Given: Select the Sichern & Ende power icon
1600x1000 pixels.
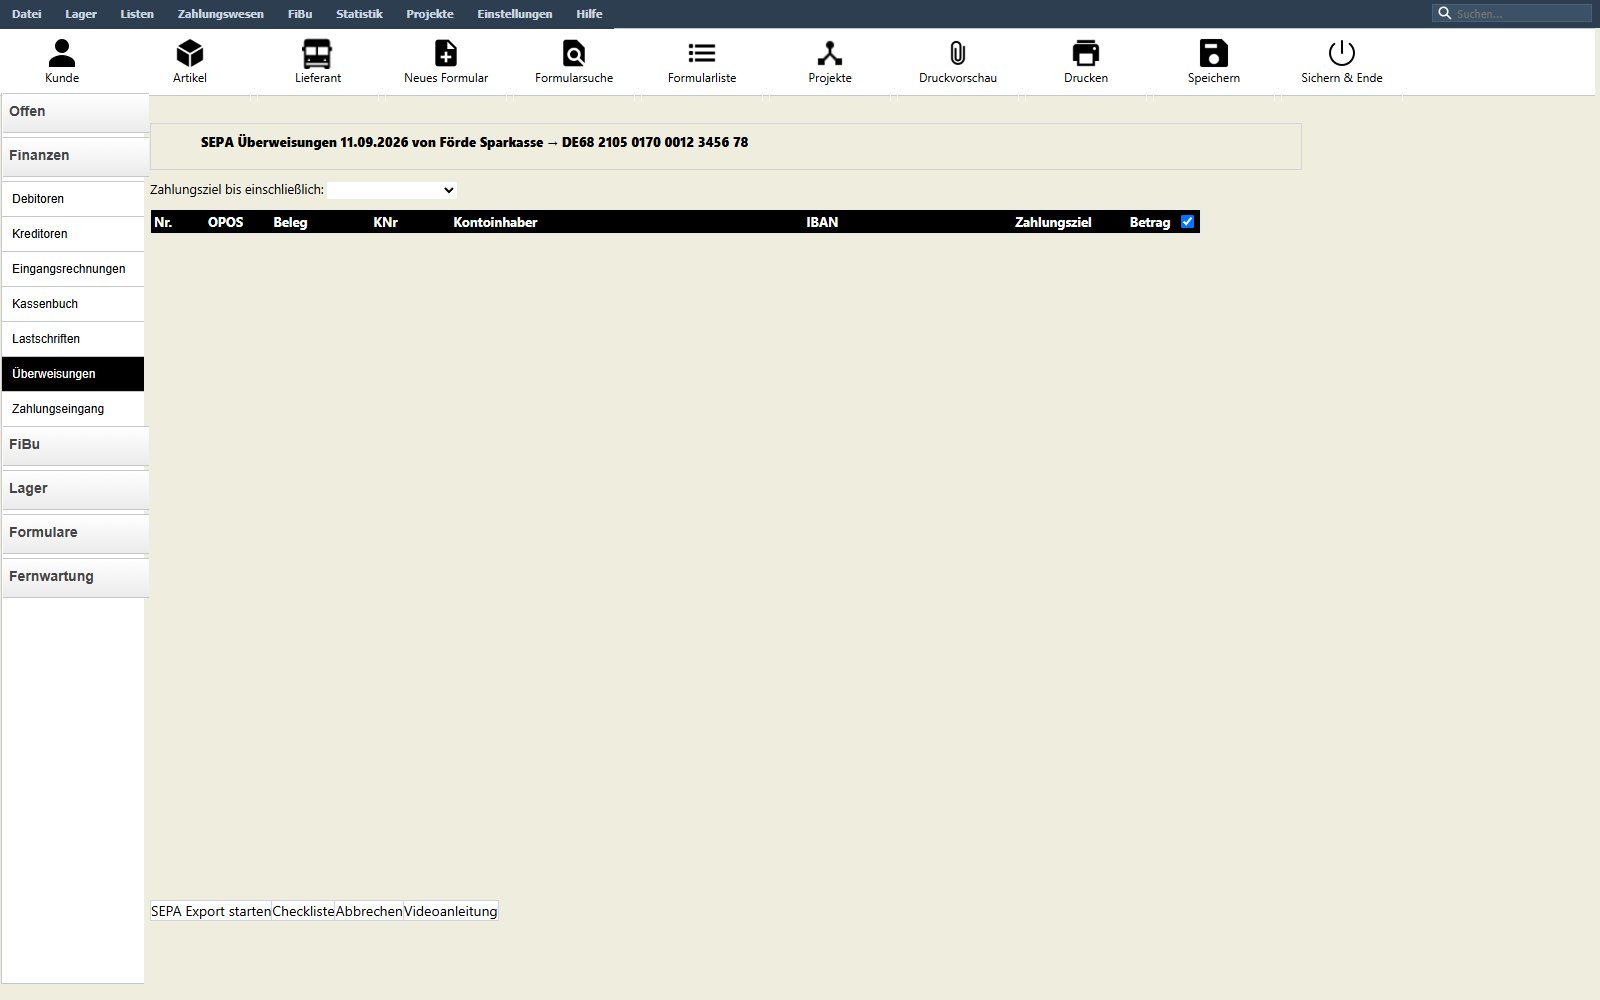Looking at the screenshot, I should [x=1342, y=53].
